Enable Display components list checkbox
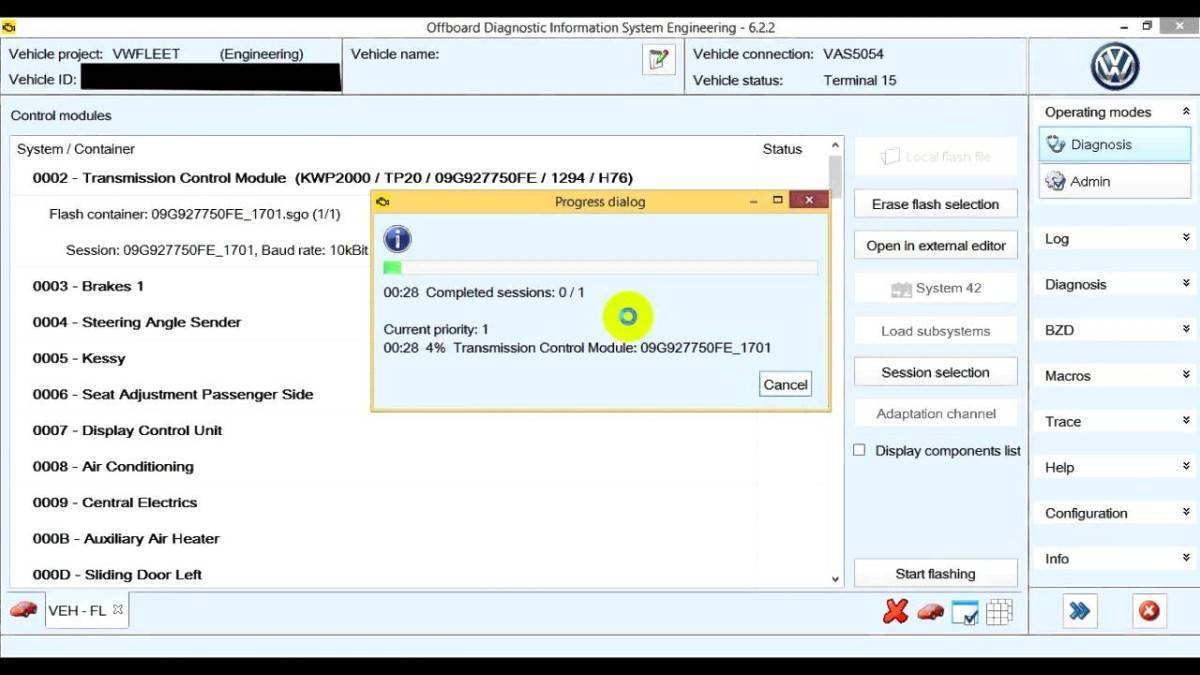This screenshot has height=675, width=1200. pyautogui.click(x=859, y=450)
